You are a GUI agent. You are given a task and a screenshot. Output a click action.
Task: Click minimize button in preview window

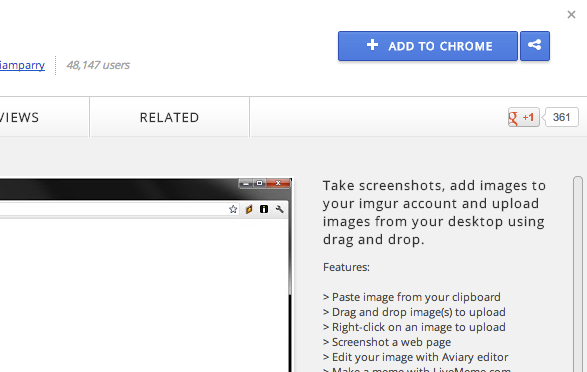(x=246, y=183)
